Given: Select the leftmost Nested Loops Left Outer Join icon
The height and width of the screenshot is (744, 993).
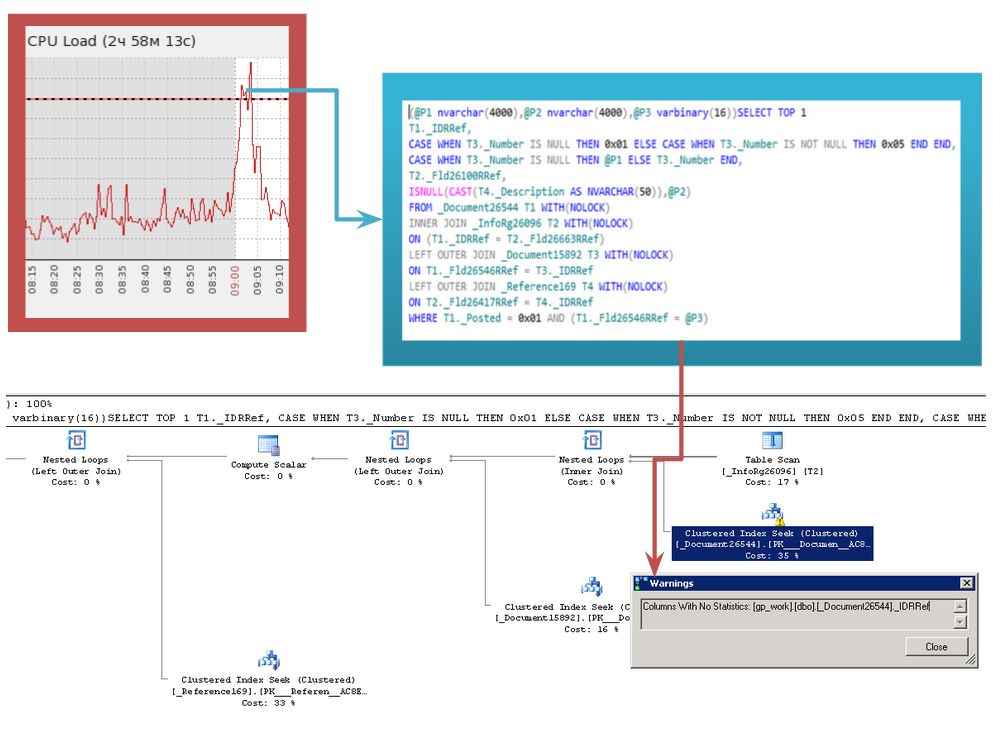Looking at the screenshot, I should pyautogui.click(x=75, y=440).
